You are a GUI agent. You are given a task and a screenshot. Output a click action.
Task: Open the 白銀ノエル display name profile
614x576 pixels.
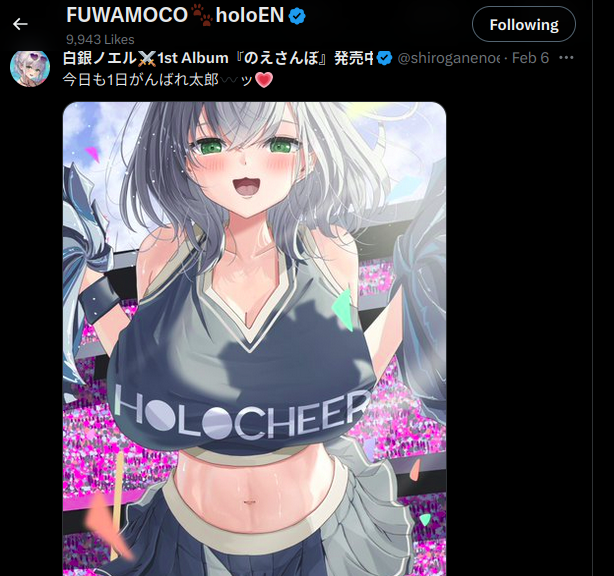(x=99, y=58)
